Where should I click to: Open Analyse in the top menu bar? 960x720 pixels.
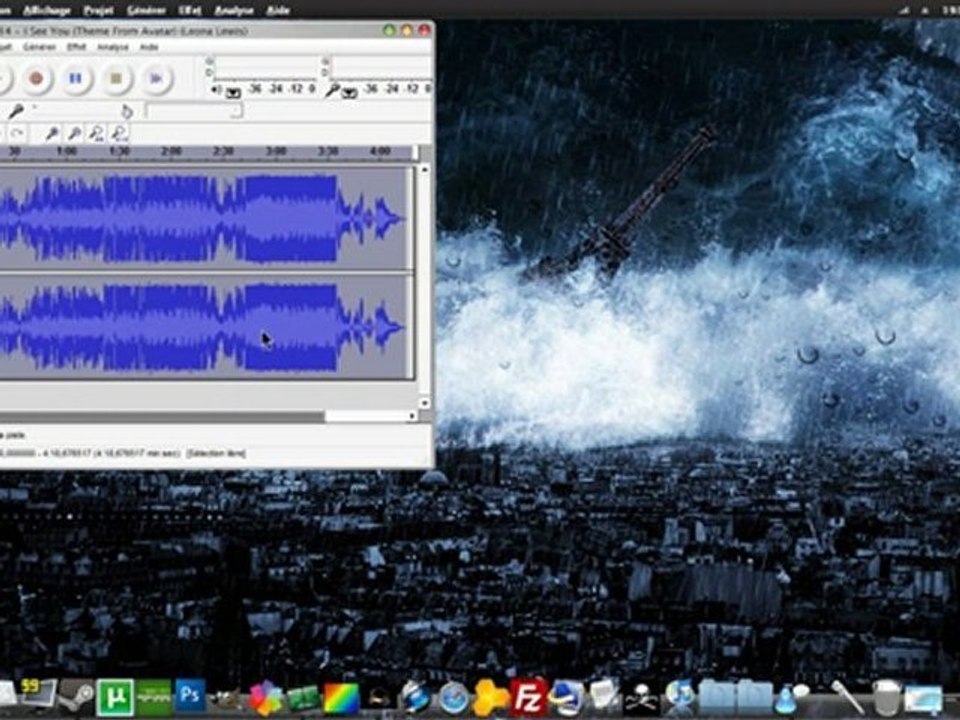tap(234, 10)
